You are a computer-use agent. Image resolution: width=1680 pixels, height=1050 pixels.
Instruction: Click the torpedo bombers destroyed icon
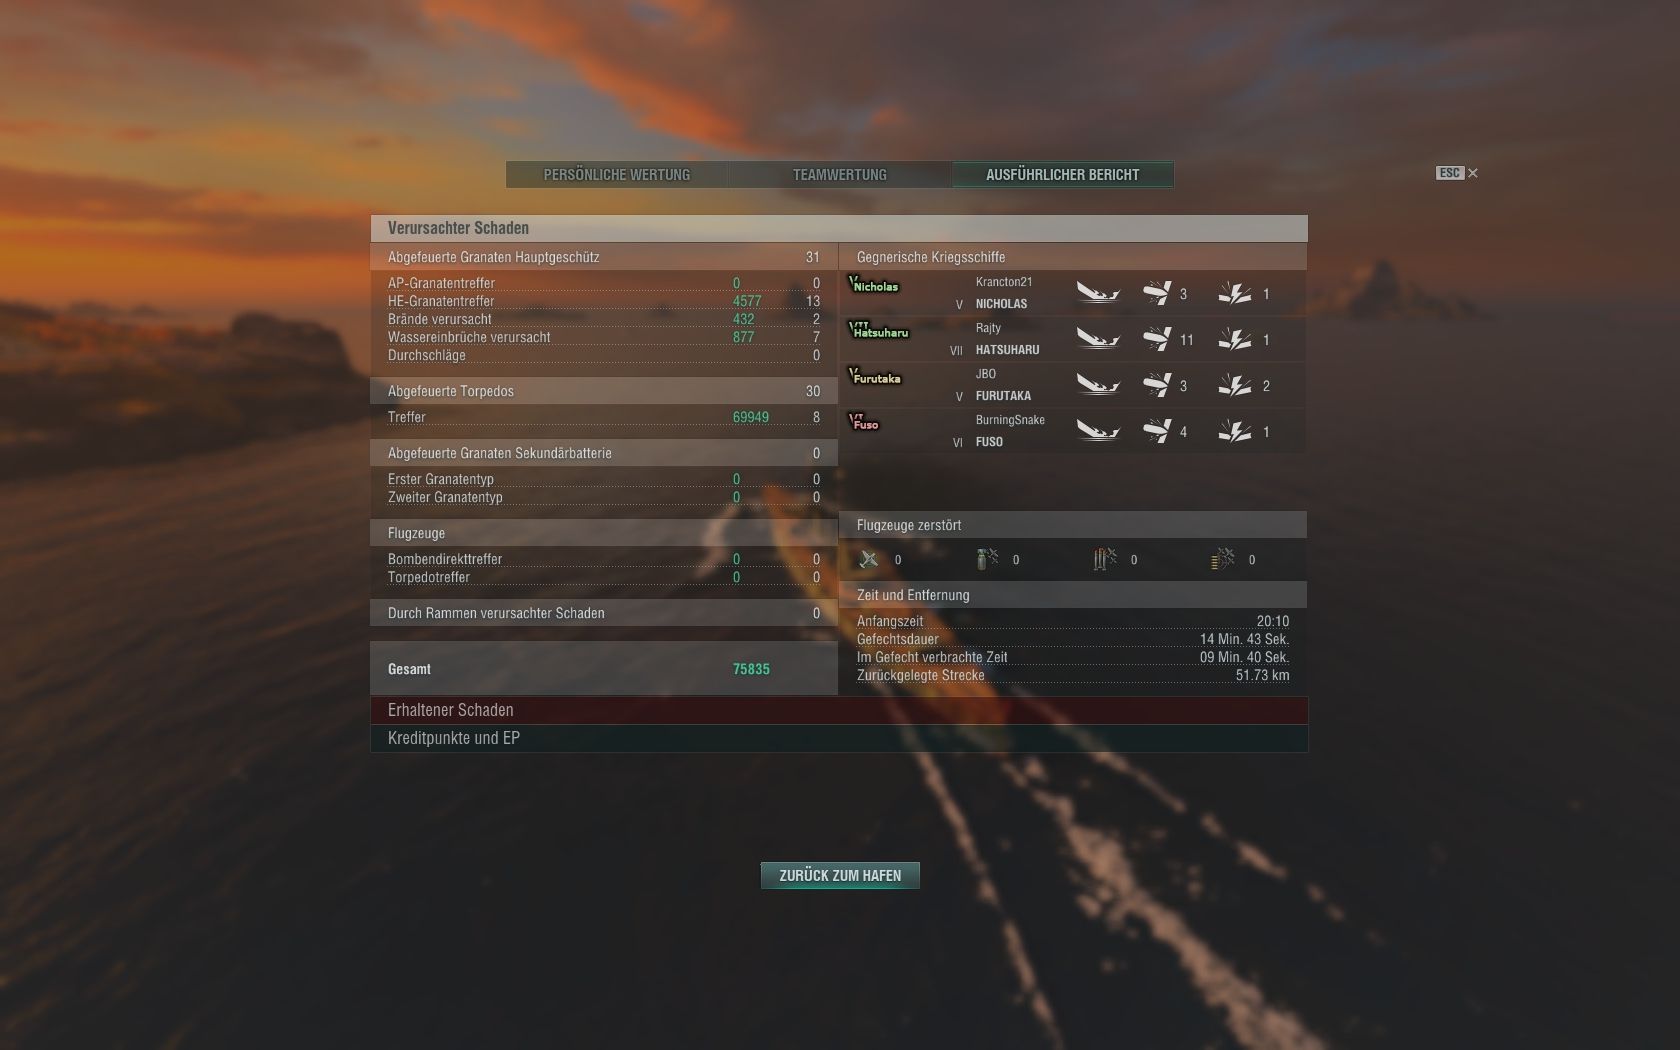(x=1105, y=559)
